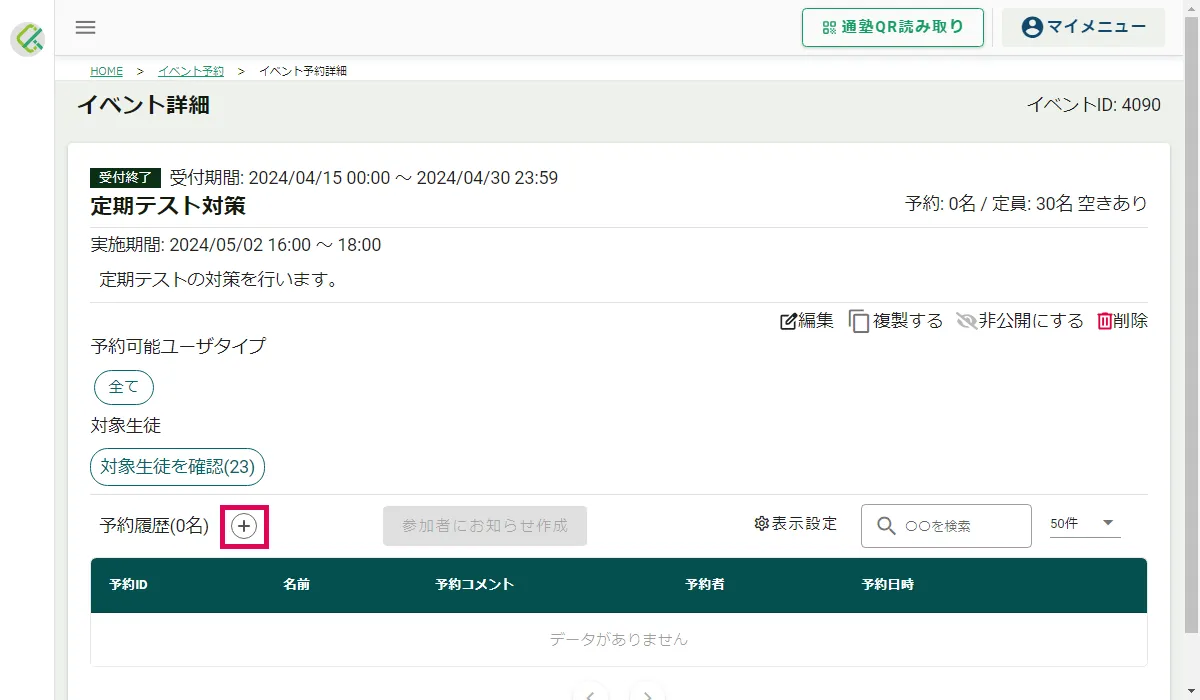Image resolution: width=1200 pixels, height=700 pixels.
Task: Go to イベント予約 breadcrumb link
Action: 191,71
